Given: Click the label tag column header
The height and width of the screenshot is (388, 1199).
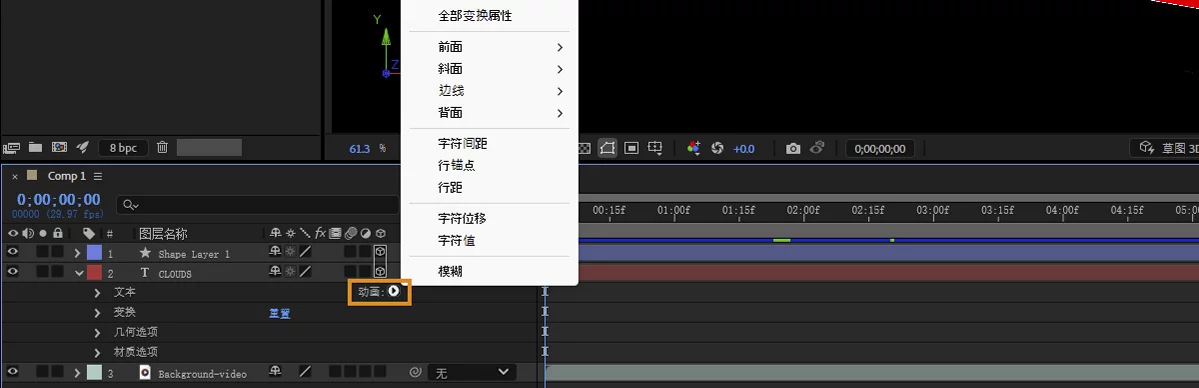Looking at the screenshot, I should [x=89, y=233].
